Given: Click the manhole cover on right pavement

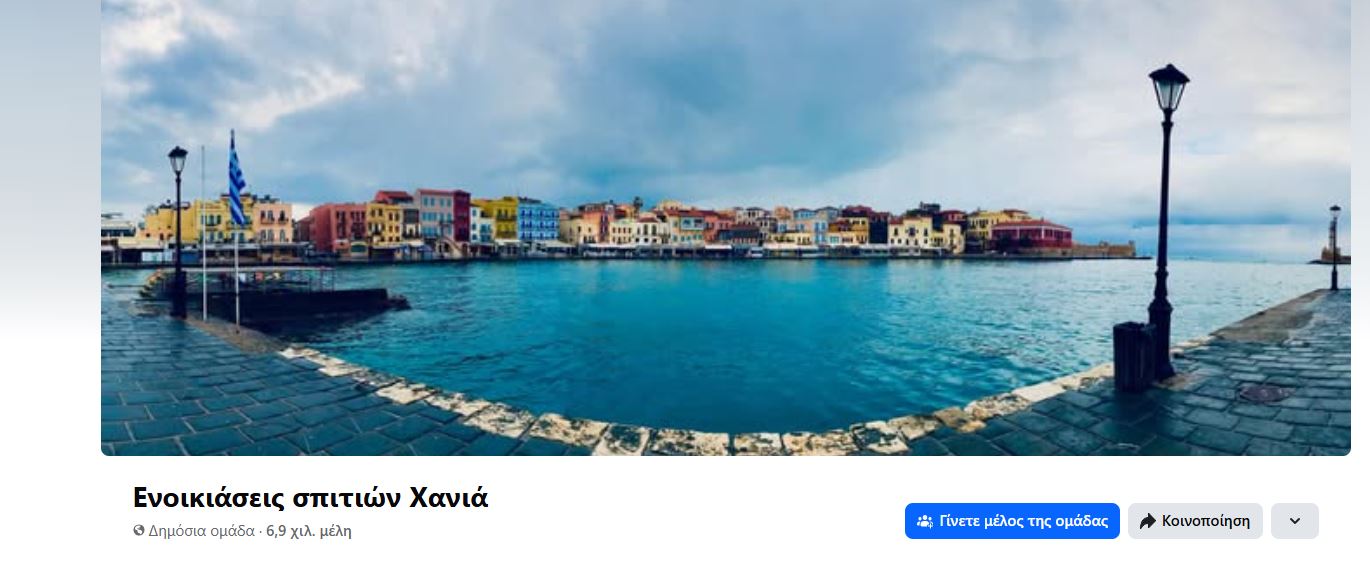Looking at the screenshot, I should click(1266, 393).
